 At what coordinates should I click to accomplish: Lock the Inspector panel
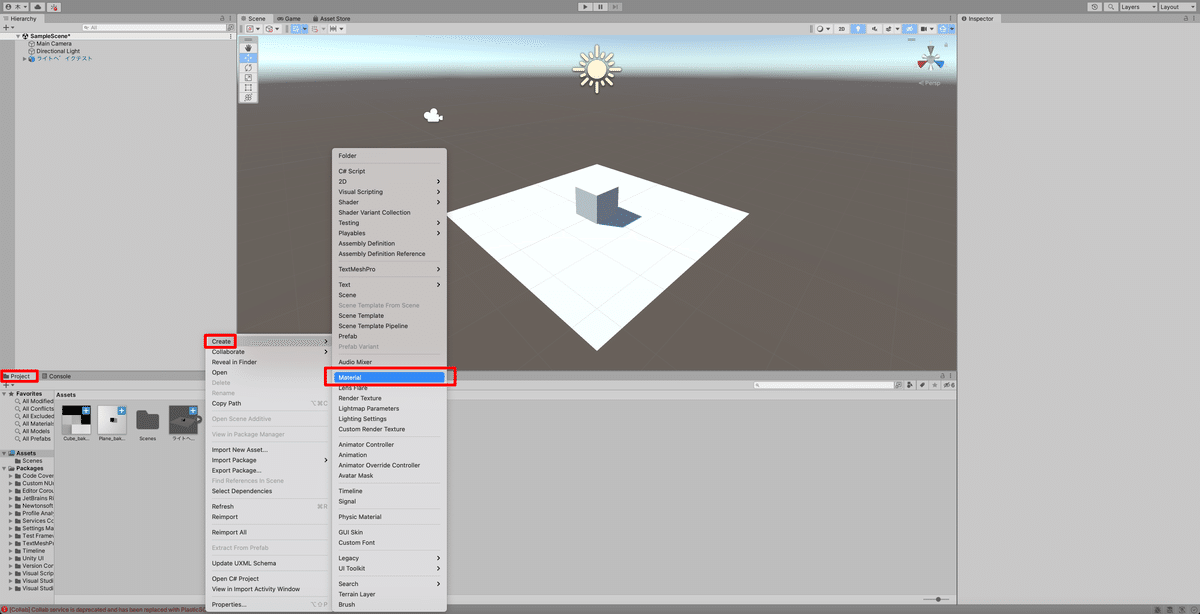pos(1185,18)
